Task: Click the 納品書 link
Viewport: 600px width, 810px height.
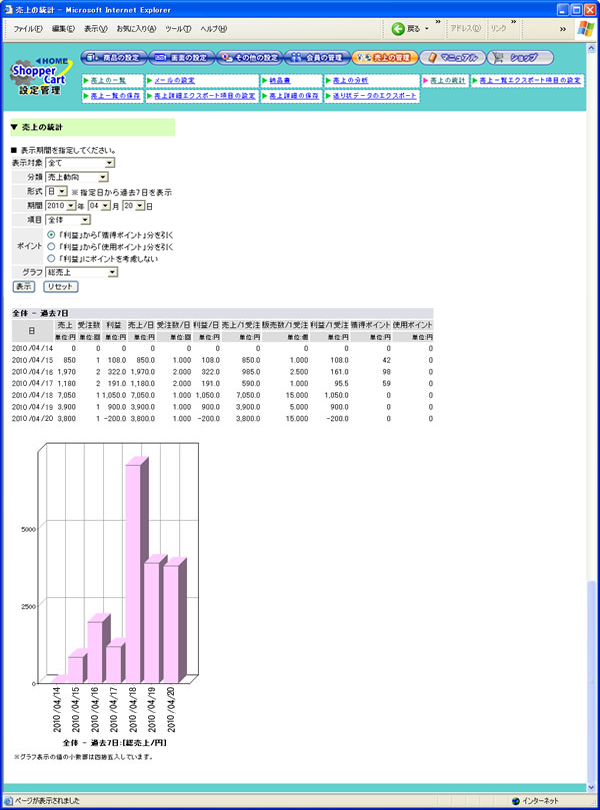Action: 280,81
